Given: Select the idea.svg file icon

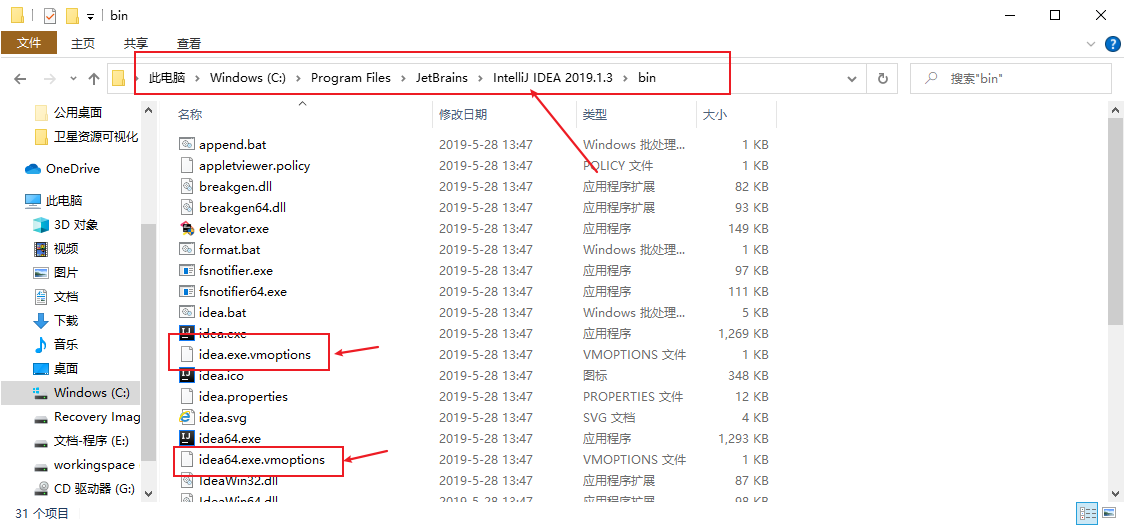Looking at the screenshot, I should [187, 418].
